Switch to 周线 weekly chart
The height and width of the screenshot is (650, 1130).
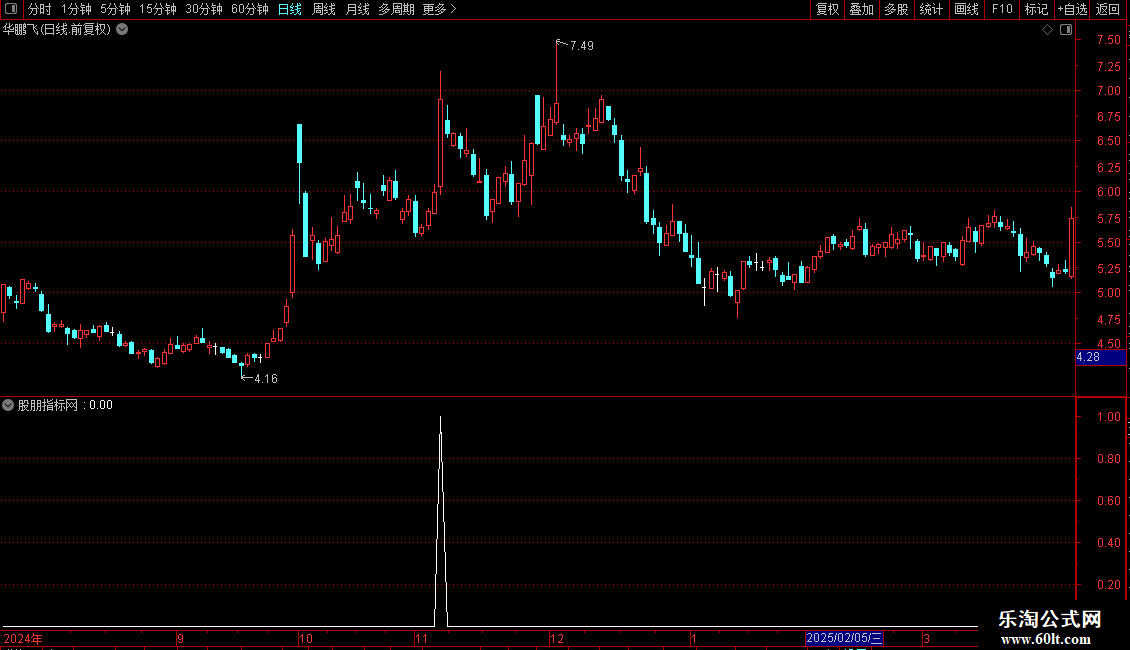(324, 9)
